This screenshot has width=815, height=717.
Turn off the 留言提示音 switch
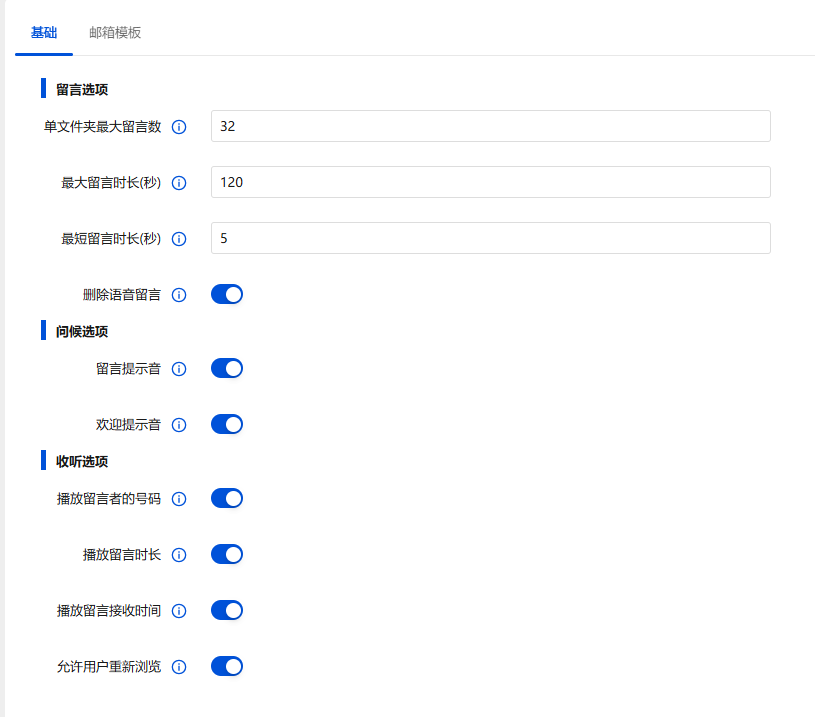227,368
